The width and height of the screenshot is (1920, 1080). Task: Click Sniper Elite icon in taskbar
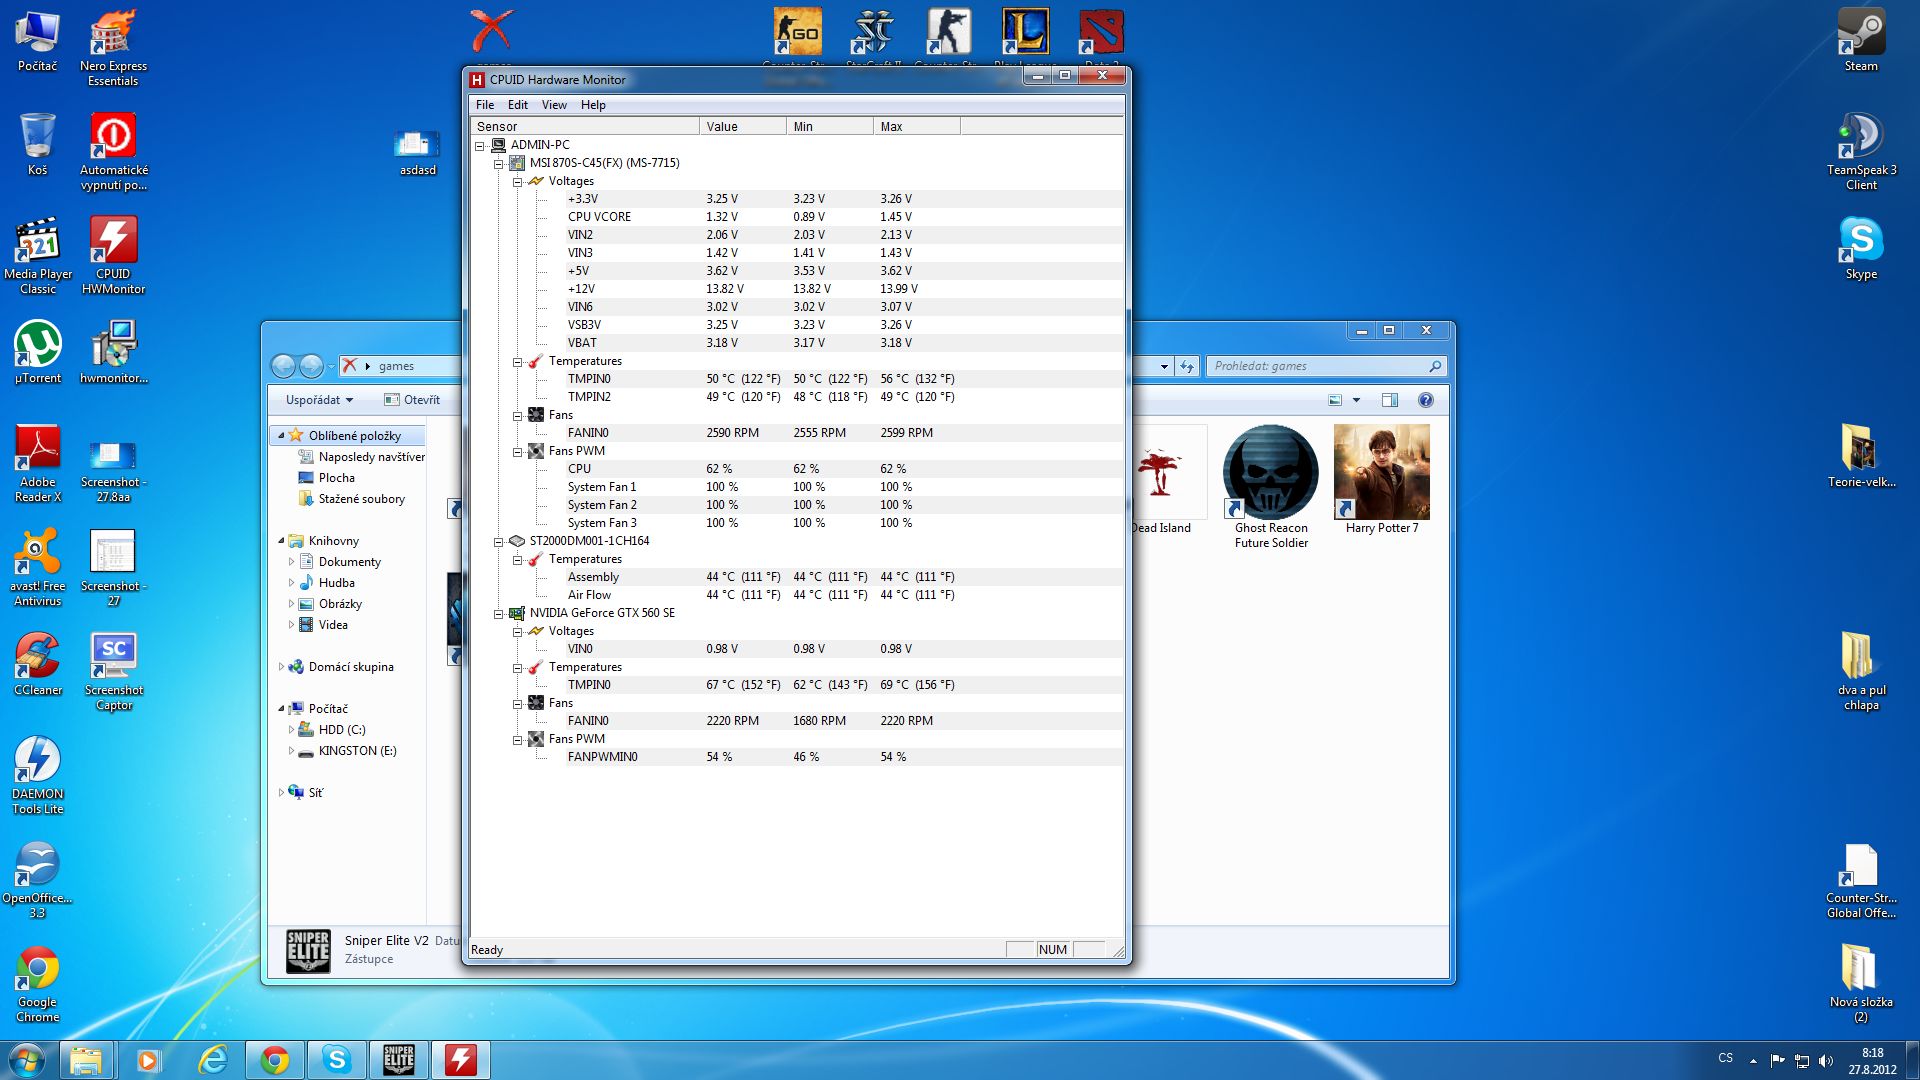click(399, 1060)
